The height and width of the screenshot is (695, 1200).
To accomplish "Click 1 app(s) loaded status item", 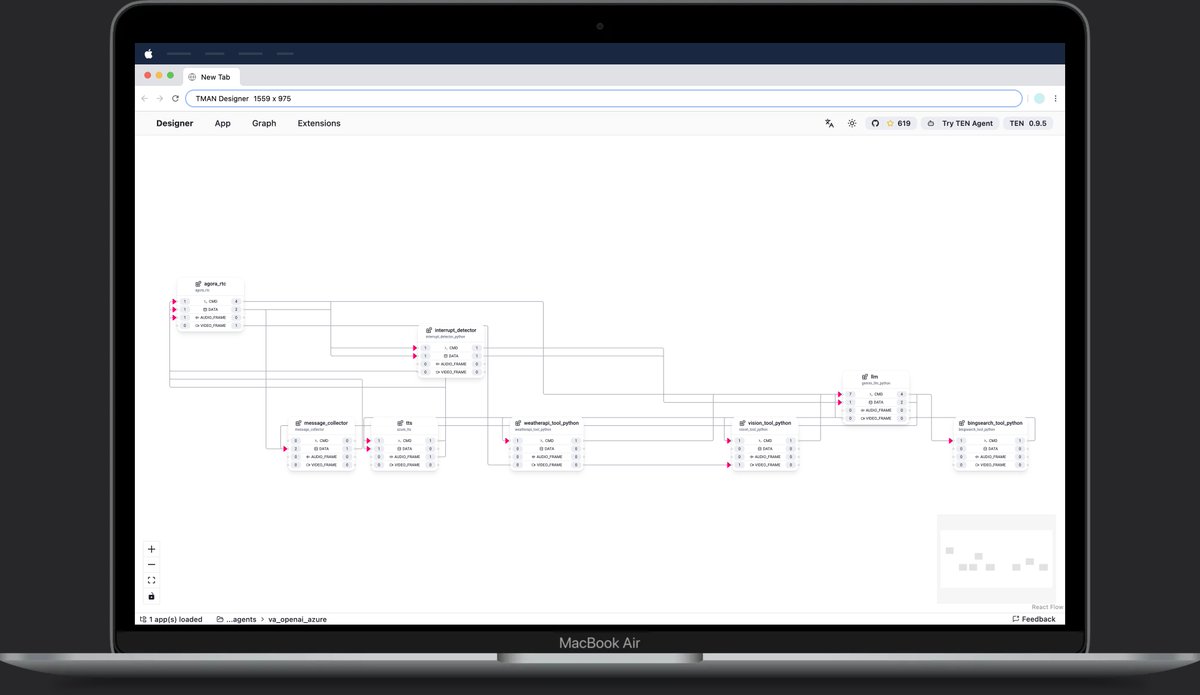I will [x=171, y=619].
